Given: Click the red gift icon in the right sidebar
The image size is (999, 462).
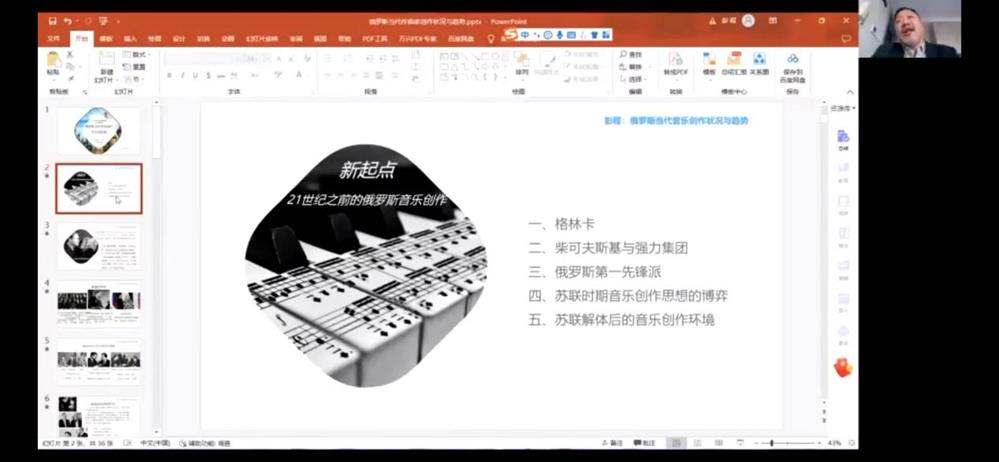Looking at the screenshot, I should [x=843, y=367].
